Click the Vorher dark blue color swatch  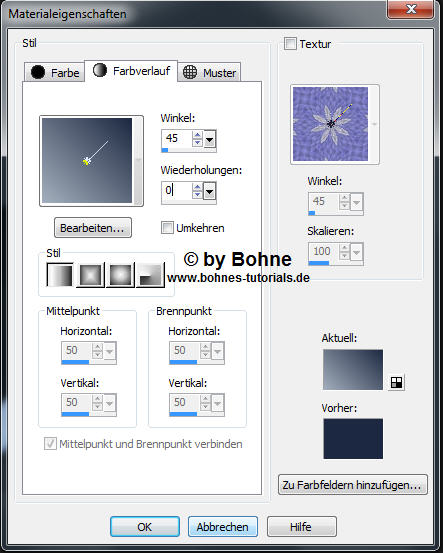pos(353,439)
